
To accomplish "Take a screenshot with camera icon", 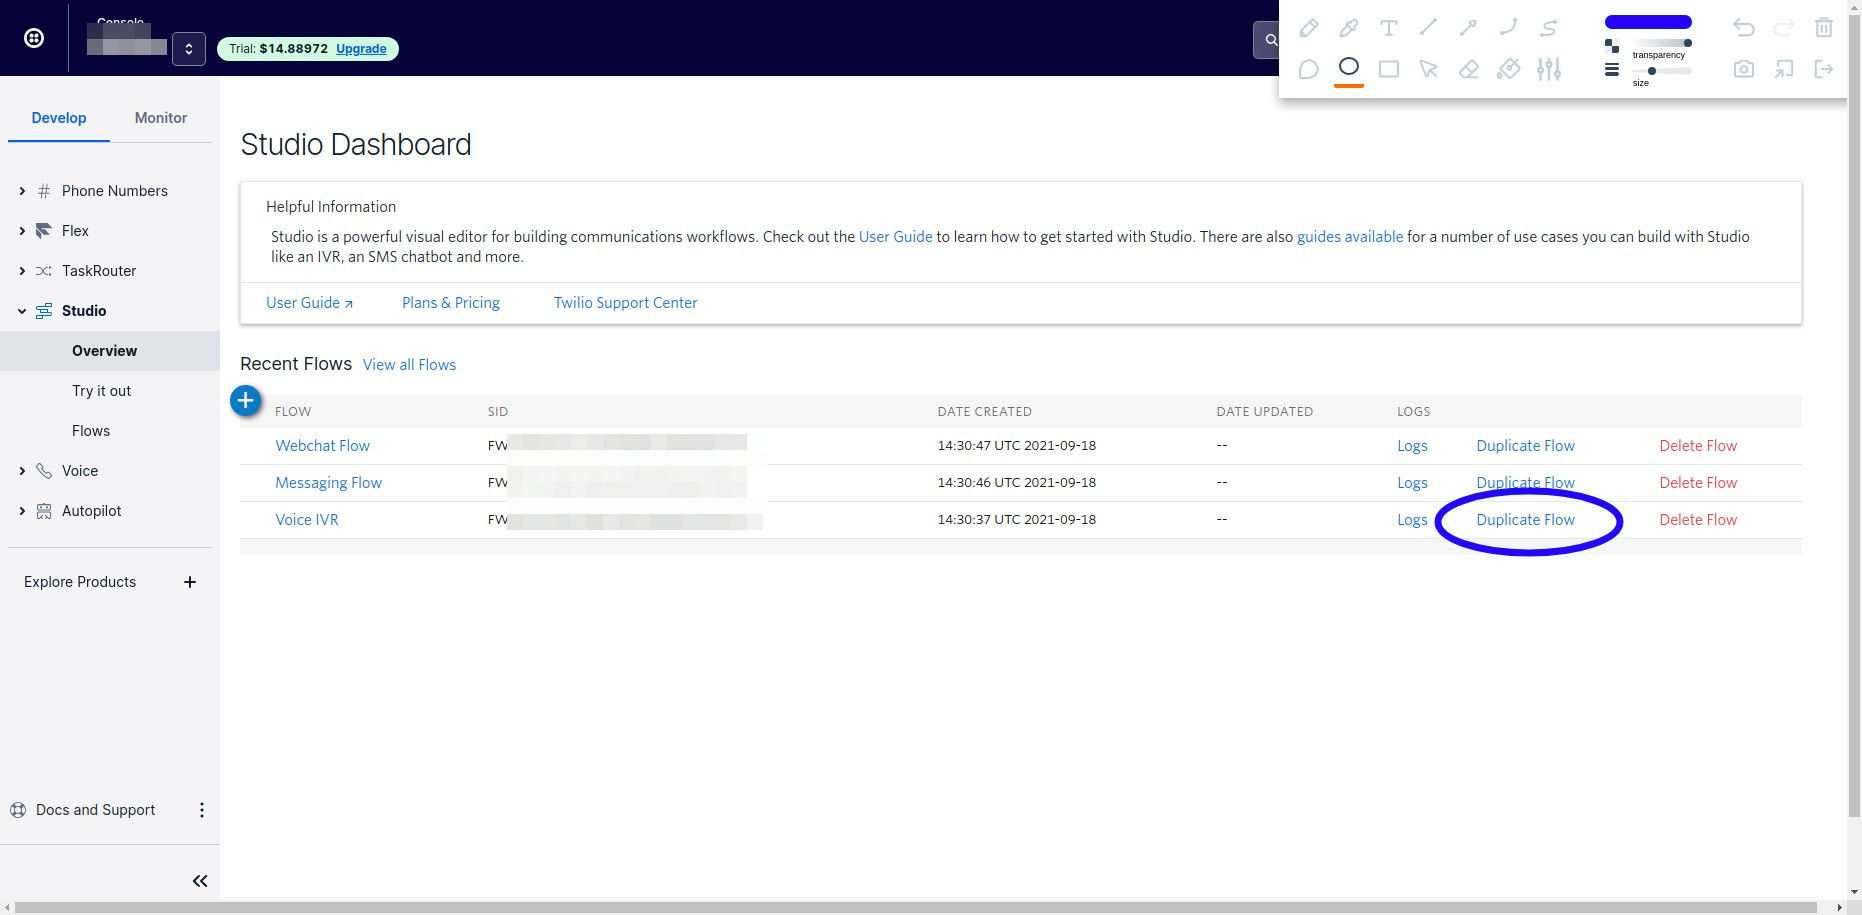I will [1743, 69].
